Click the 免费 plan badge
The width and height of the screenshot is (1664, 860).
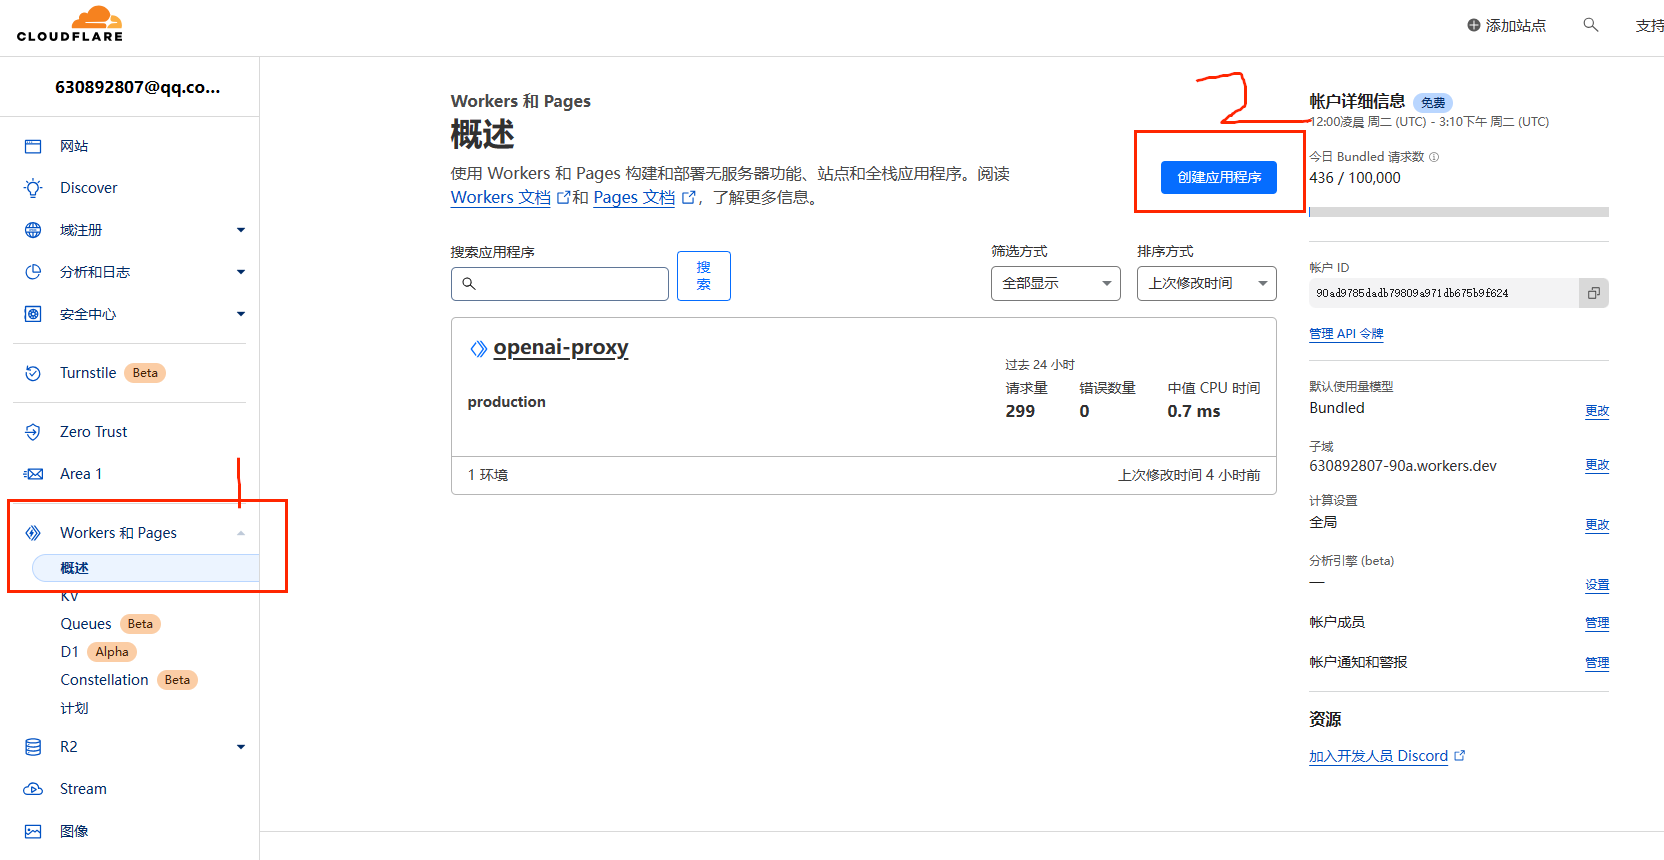coord(1433,103)
